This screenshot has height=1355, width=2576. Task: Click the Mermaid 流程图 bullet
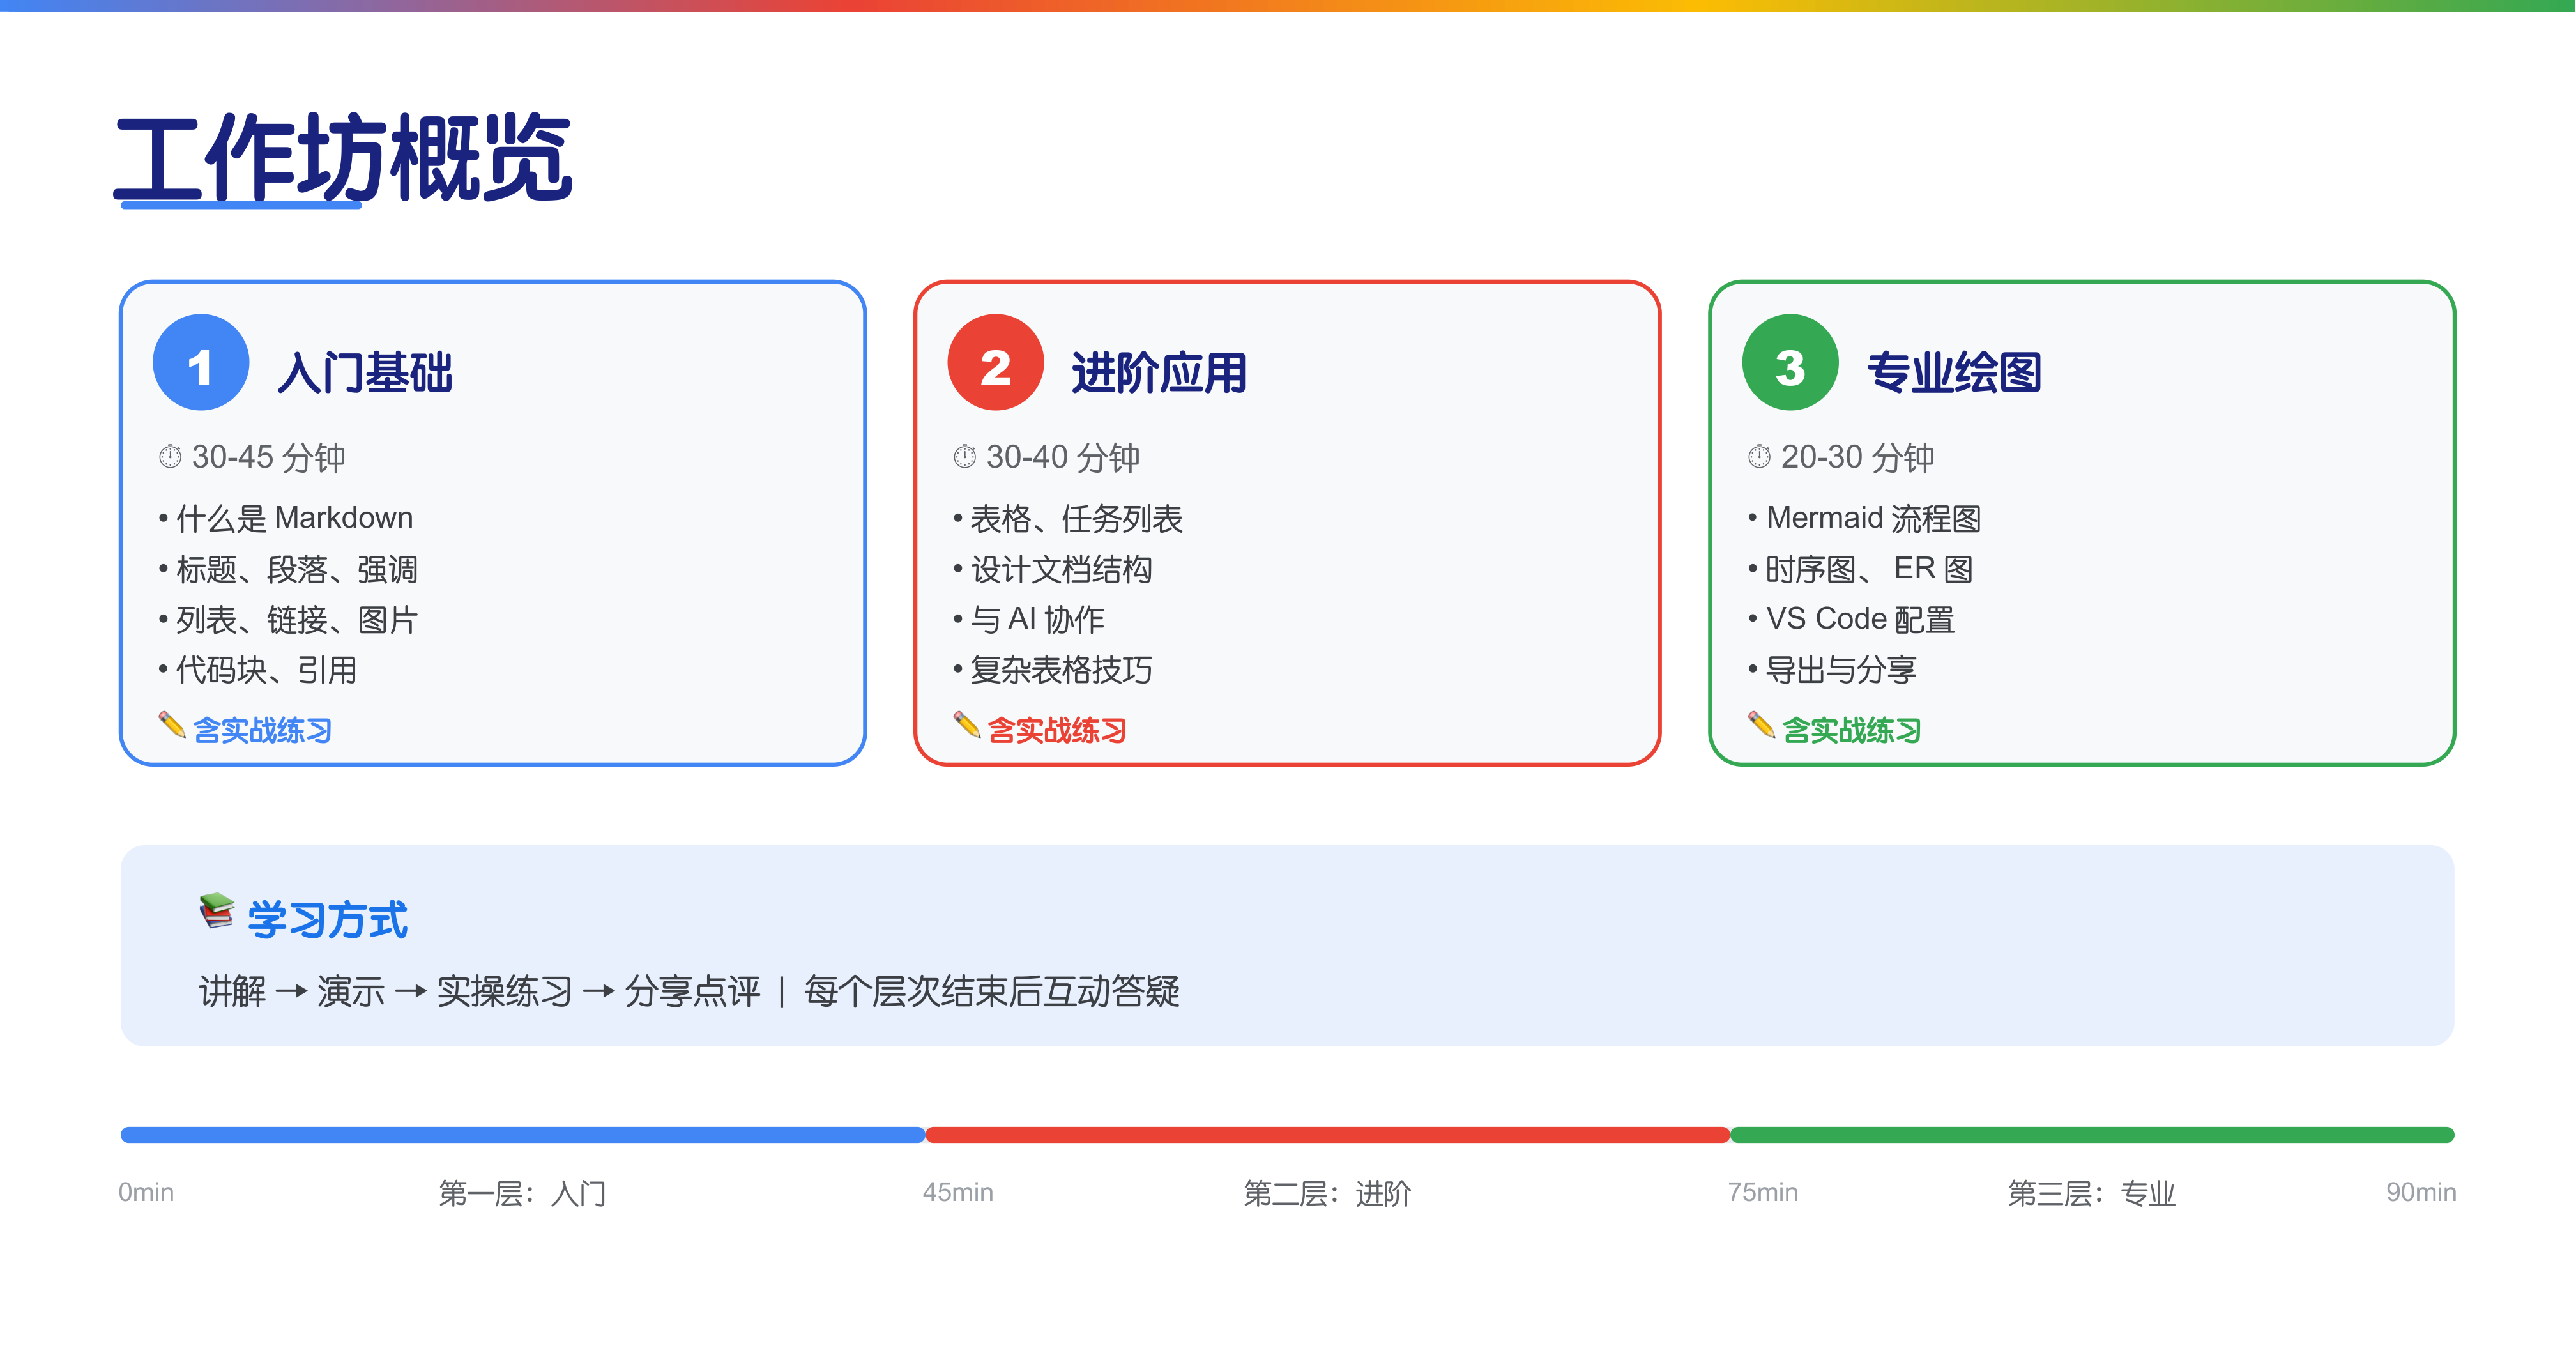point(1865,518)
